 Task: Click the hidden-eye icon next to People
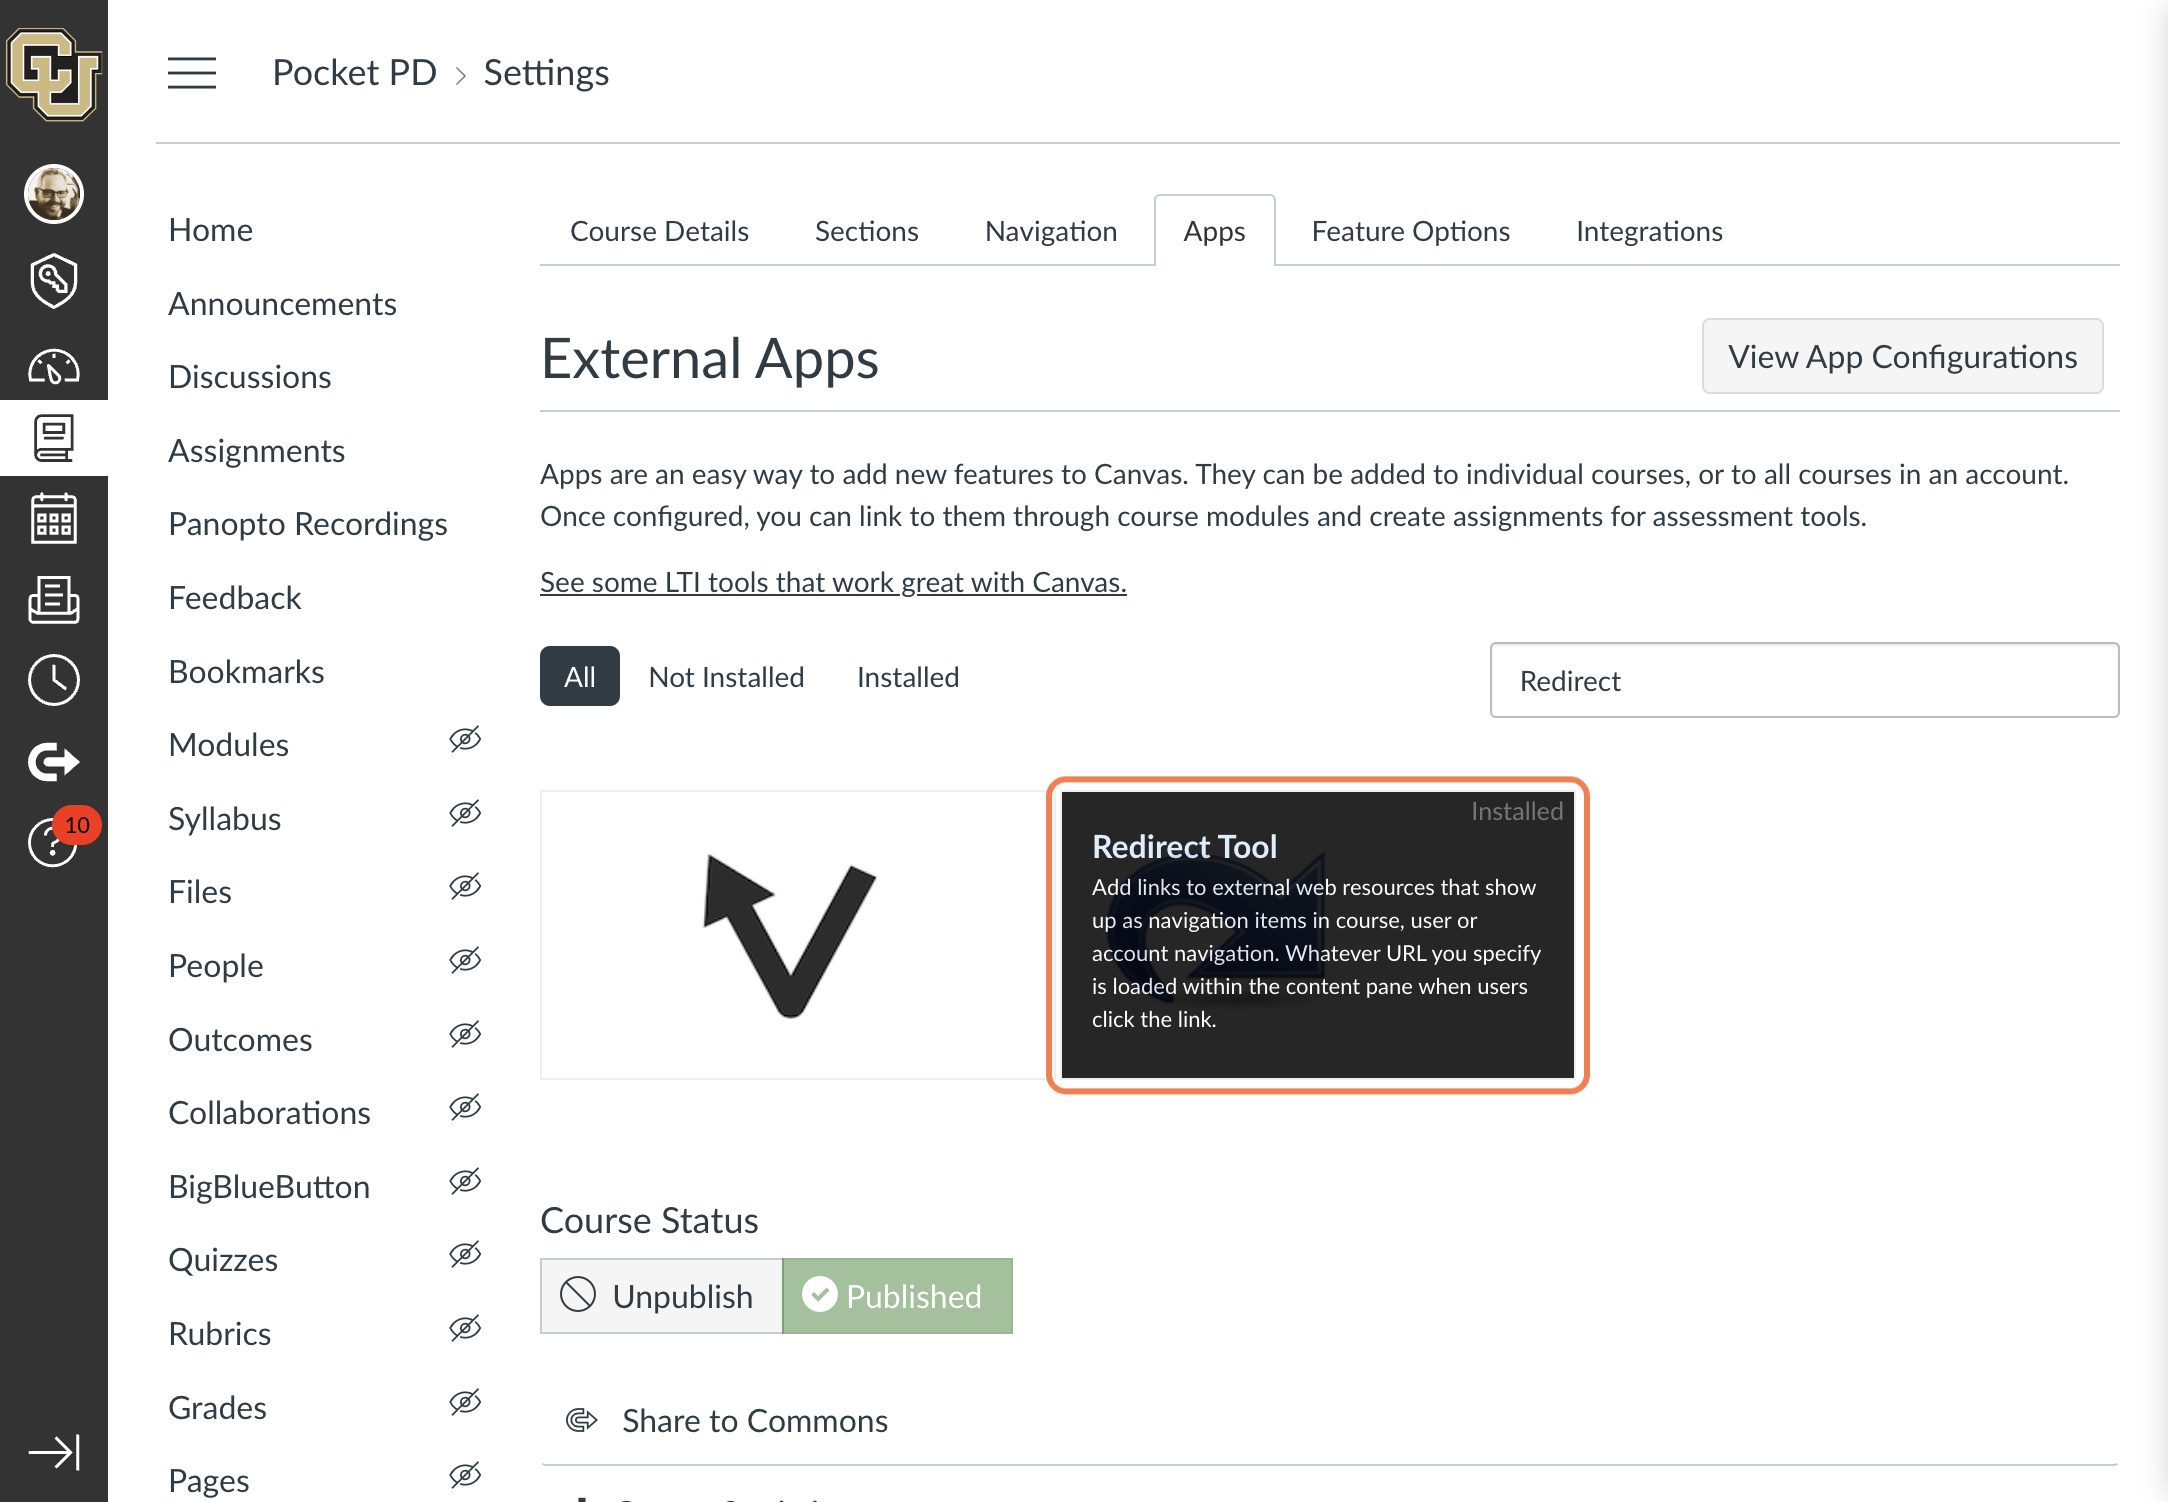coord(465,961)
